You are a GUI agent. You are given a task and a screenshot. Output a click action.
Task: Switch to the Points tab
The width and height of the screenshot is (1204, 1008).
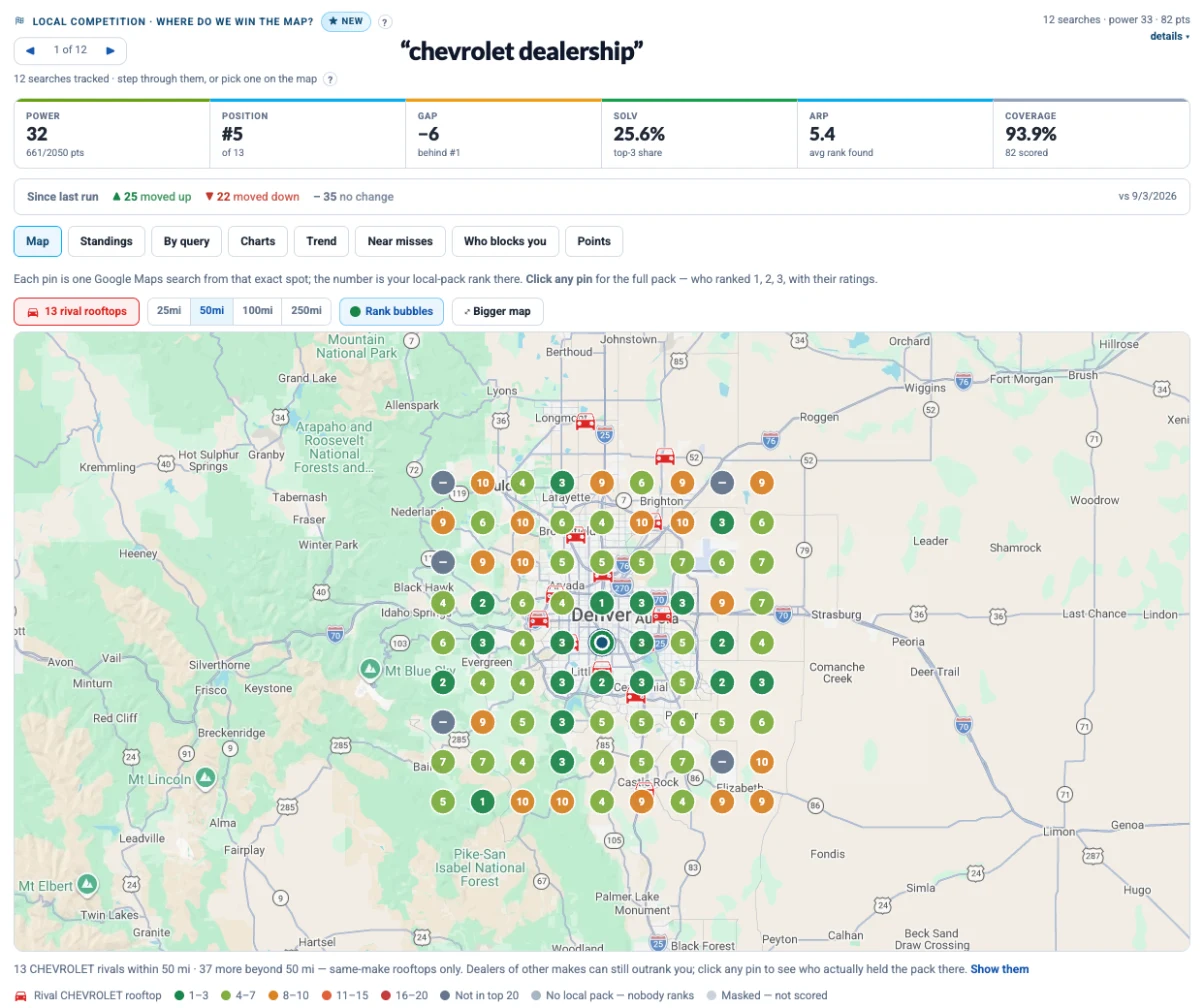594,241
